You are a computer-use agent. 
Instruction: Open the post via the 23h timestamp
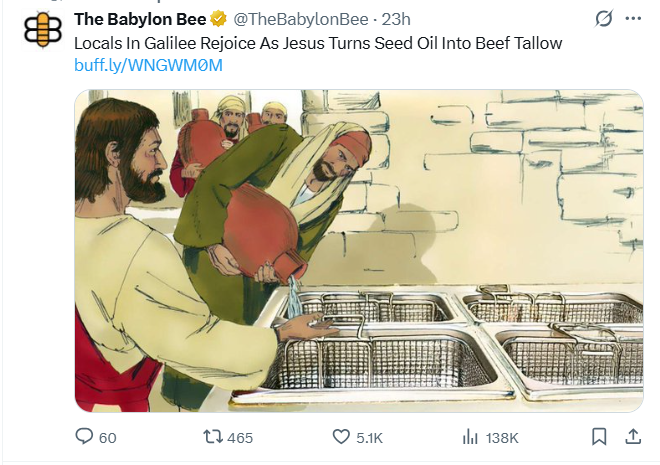tap(396, 20)
